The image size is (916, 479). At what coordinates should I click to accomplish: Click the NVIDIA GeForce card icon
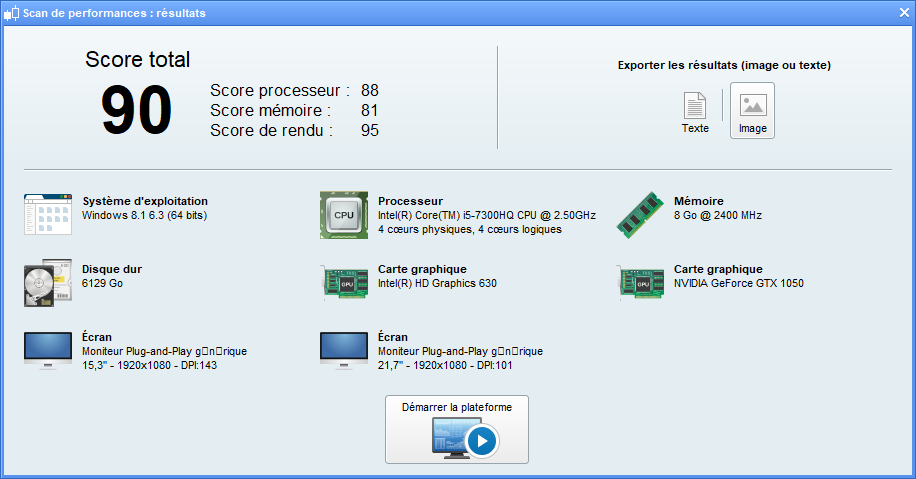(x=641, y=283)
